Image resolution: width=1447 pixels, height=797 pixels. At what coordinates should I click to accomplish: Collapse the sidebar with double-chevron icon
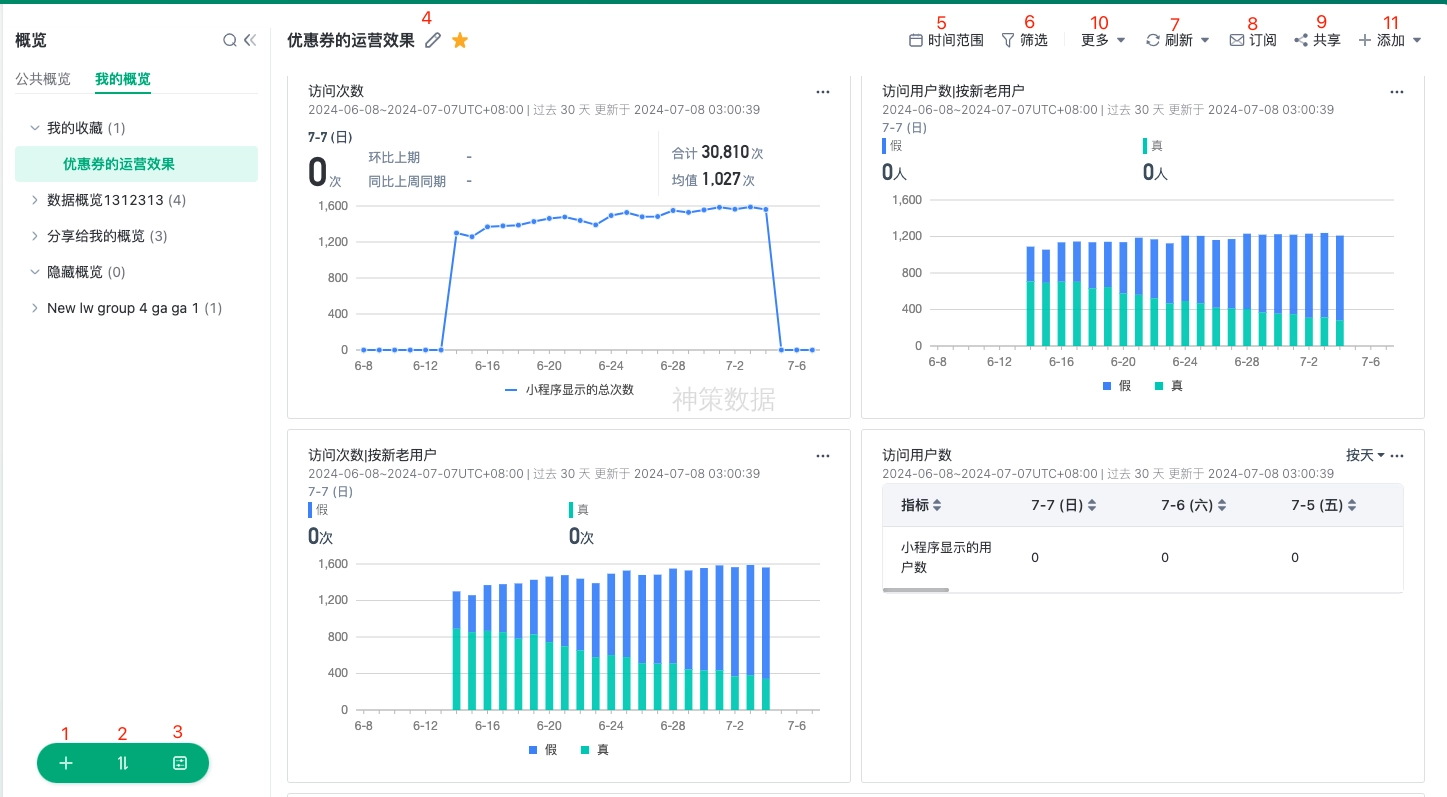[x=250, y=40]
